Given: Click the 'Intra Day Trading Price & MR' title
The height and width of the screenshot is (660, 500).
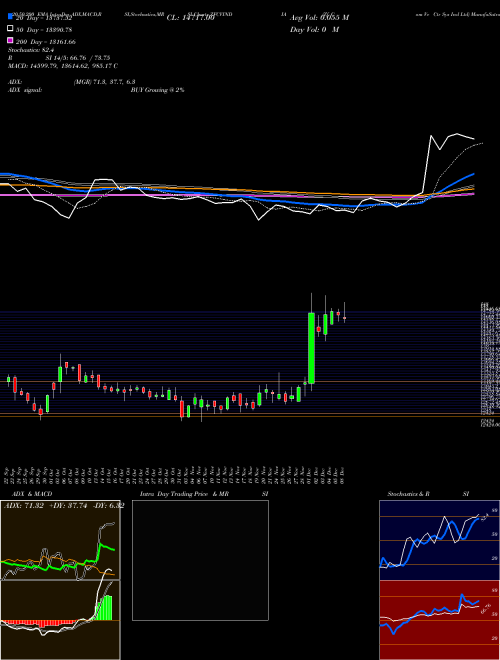Looking at the screenshot, I should pos(184,494).
